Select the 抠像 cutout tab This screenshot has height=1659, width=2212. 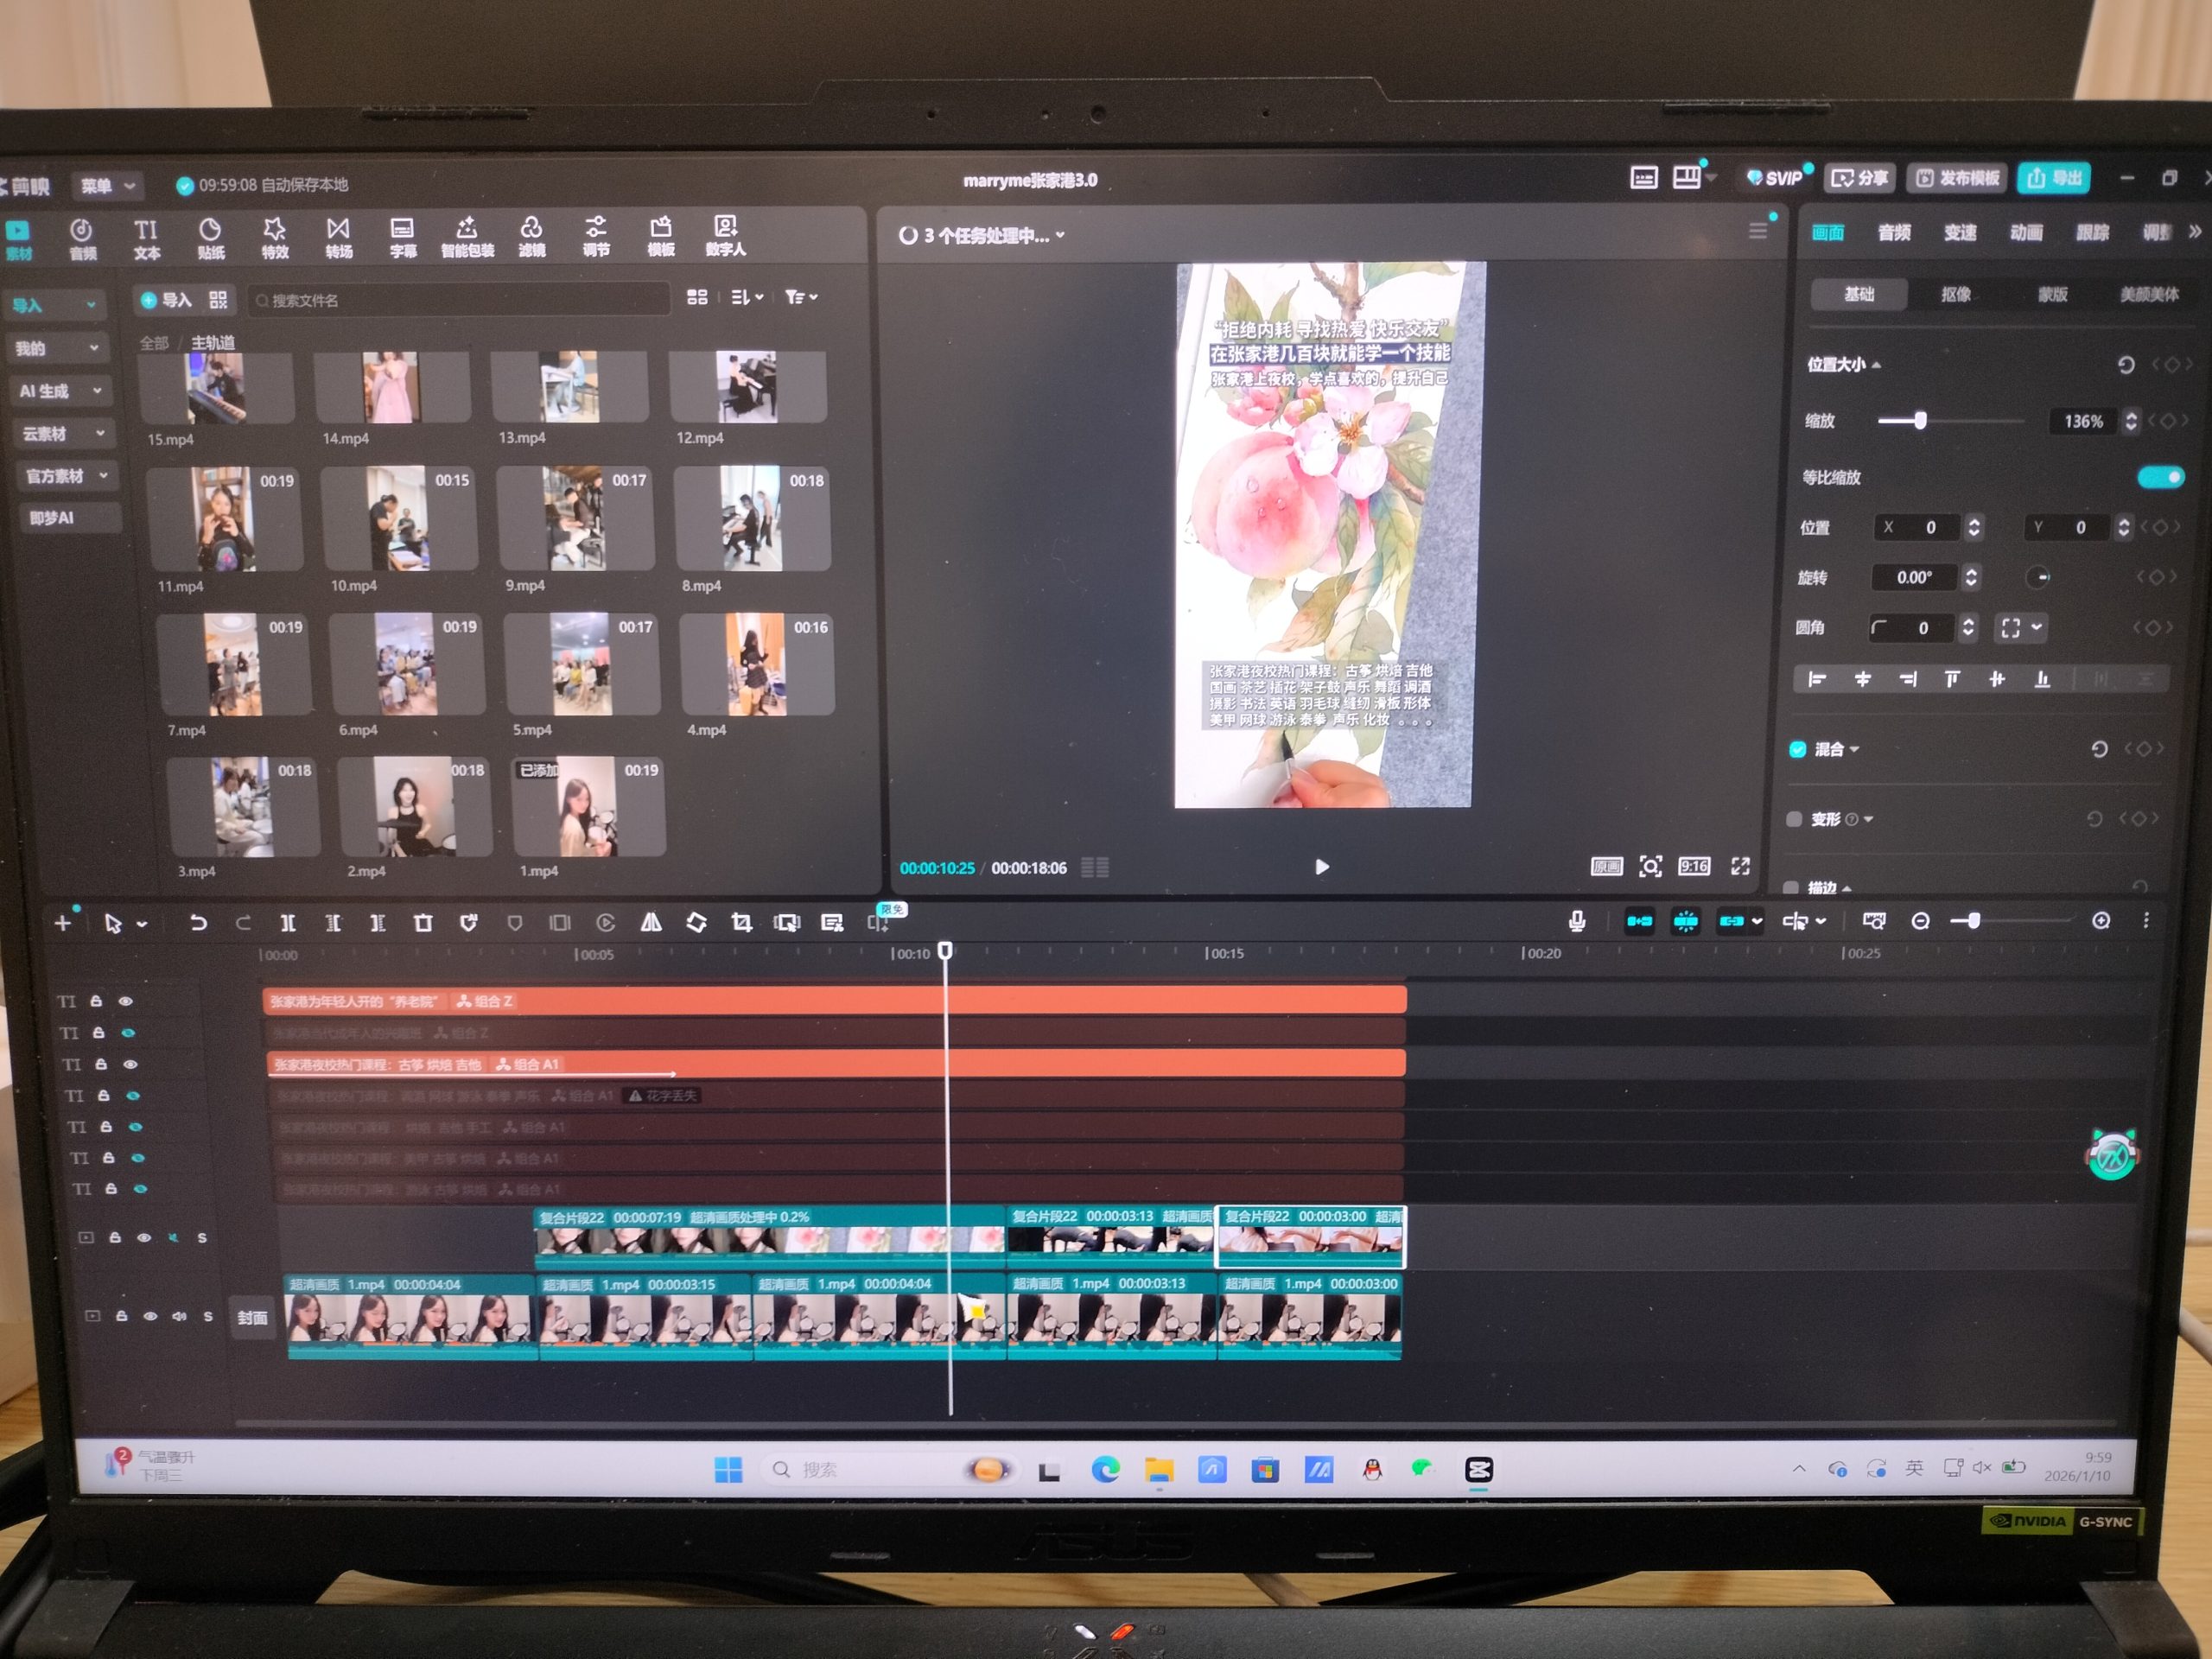(1955, 294)
